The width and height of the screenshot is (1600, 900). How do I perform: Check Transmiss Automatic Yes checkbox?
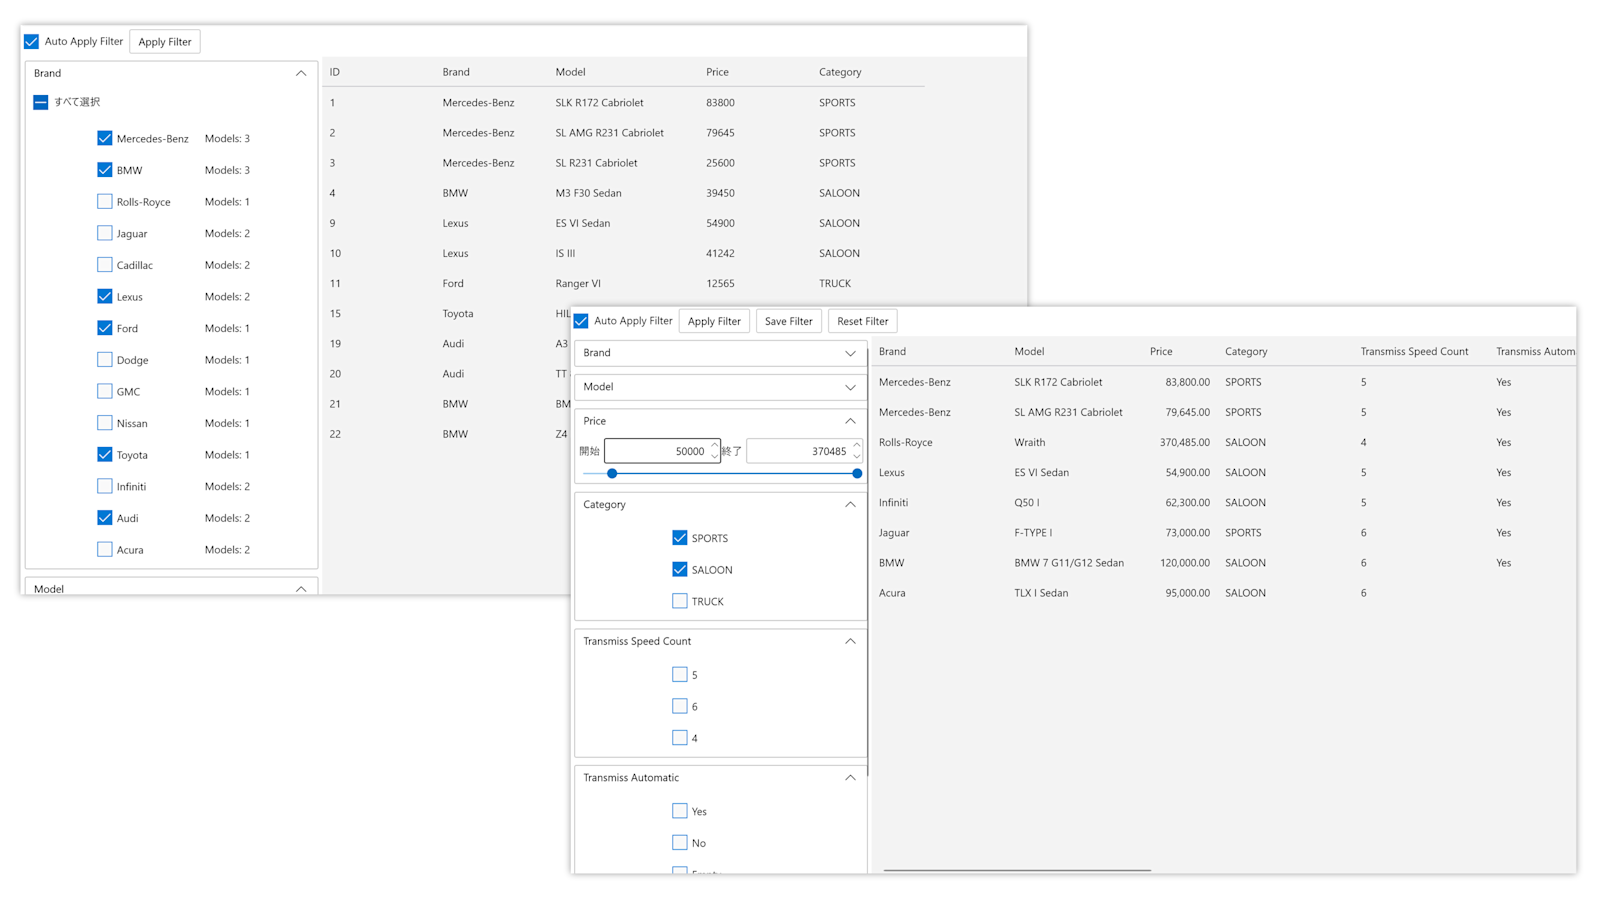pos(680,811)
